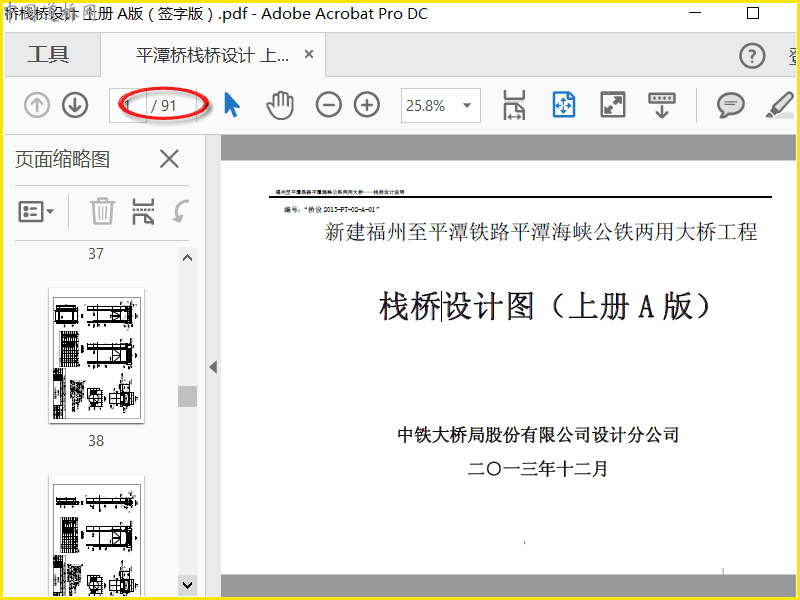
Task: Enter full screen mode
Action: click(x=613, y=105)
